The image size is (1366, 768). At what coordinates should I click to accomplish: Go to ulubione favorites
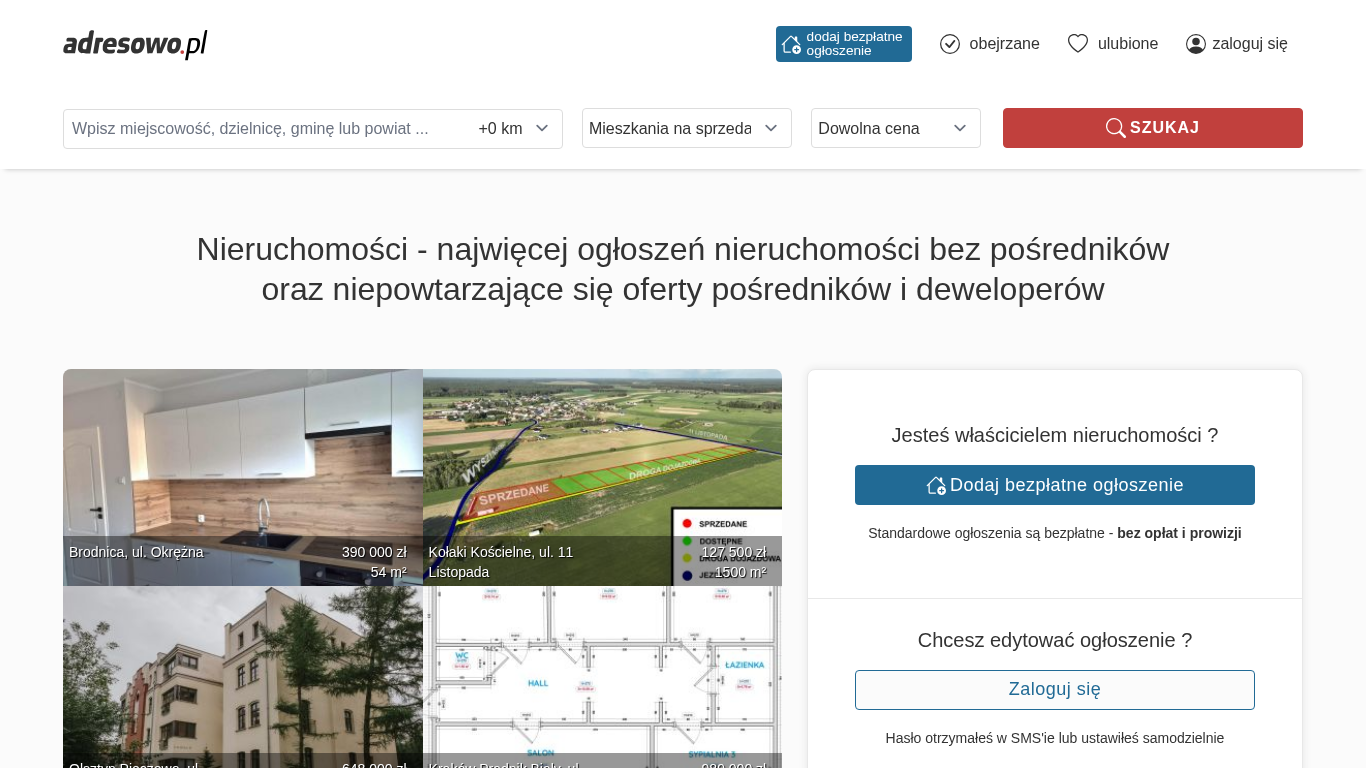(x=1127, y=44)
